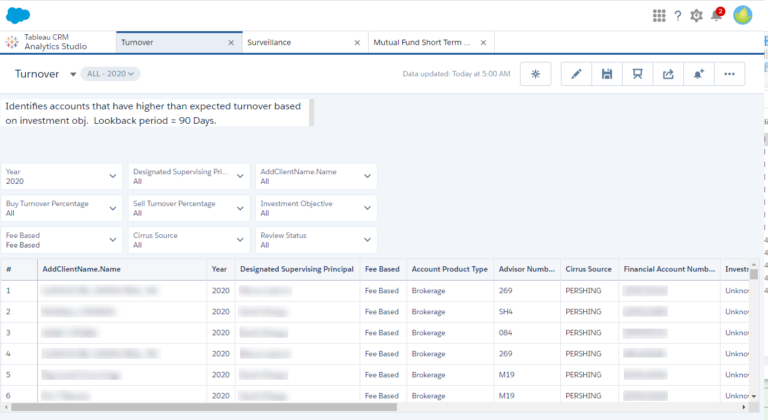Open the Cirrus Source filter dropdown
This screenshot has width=768, height=420.
(189, 240)
